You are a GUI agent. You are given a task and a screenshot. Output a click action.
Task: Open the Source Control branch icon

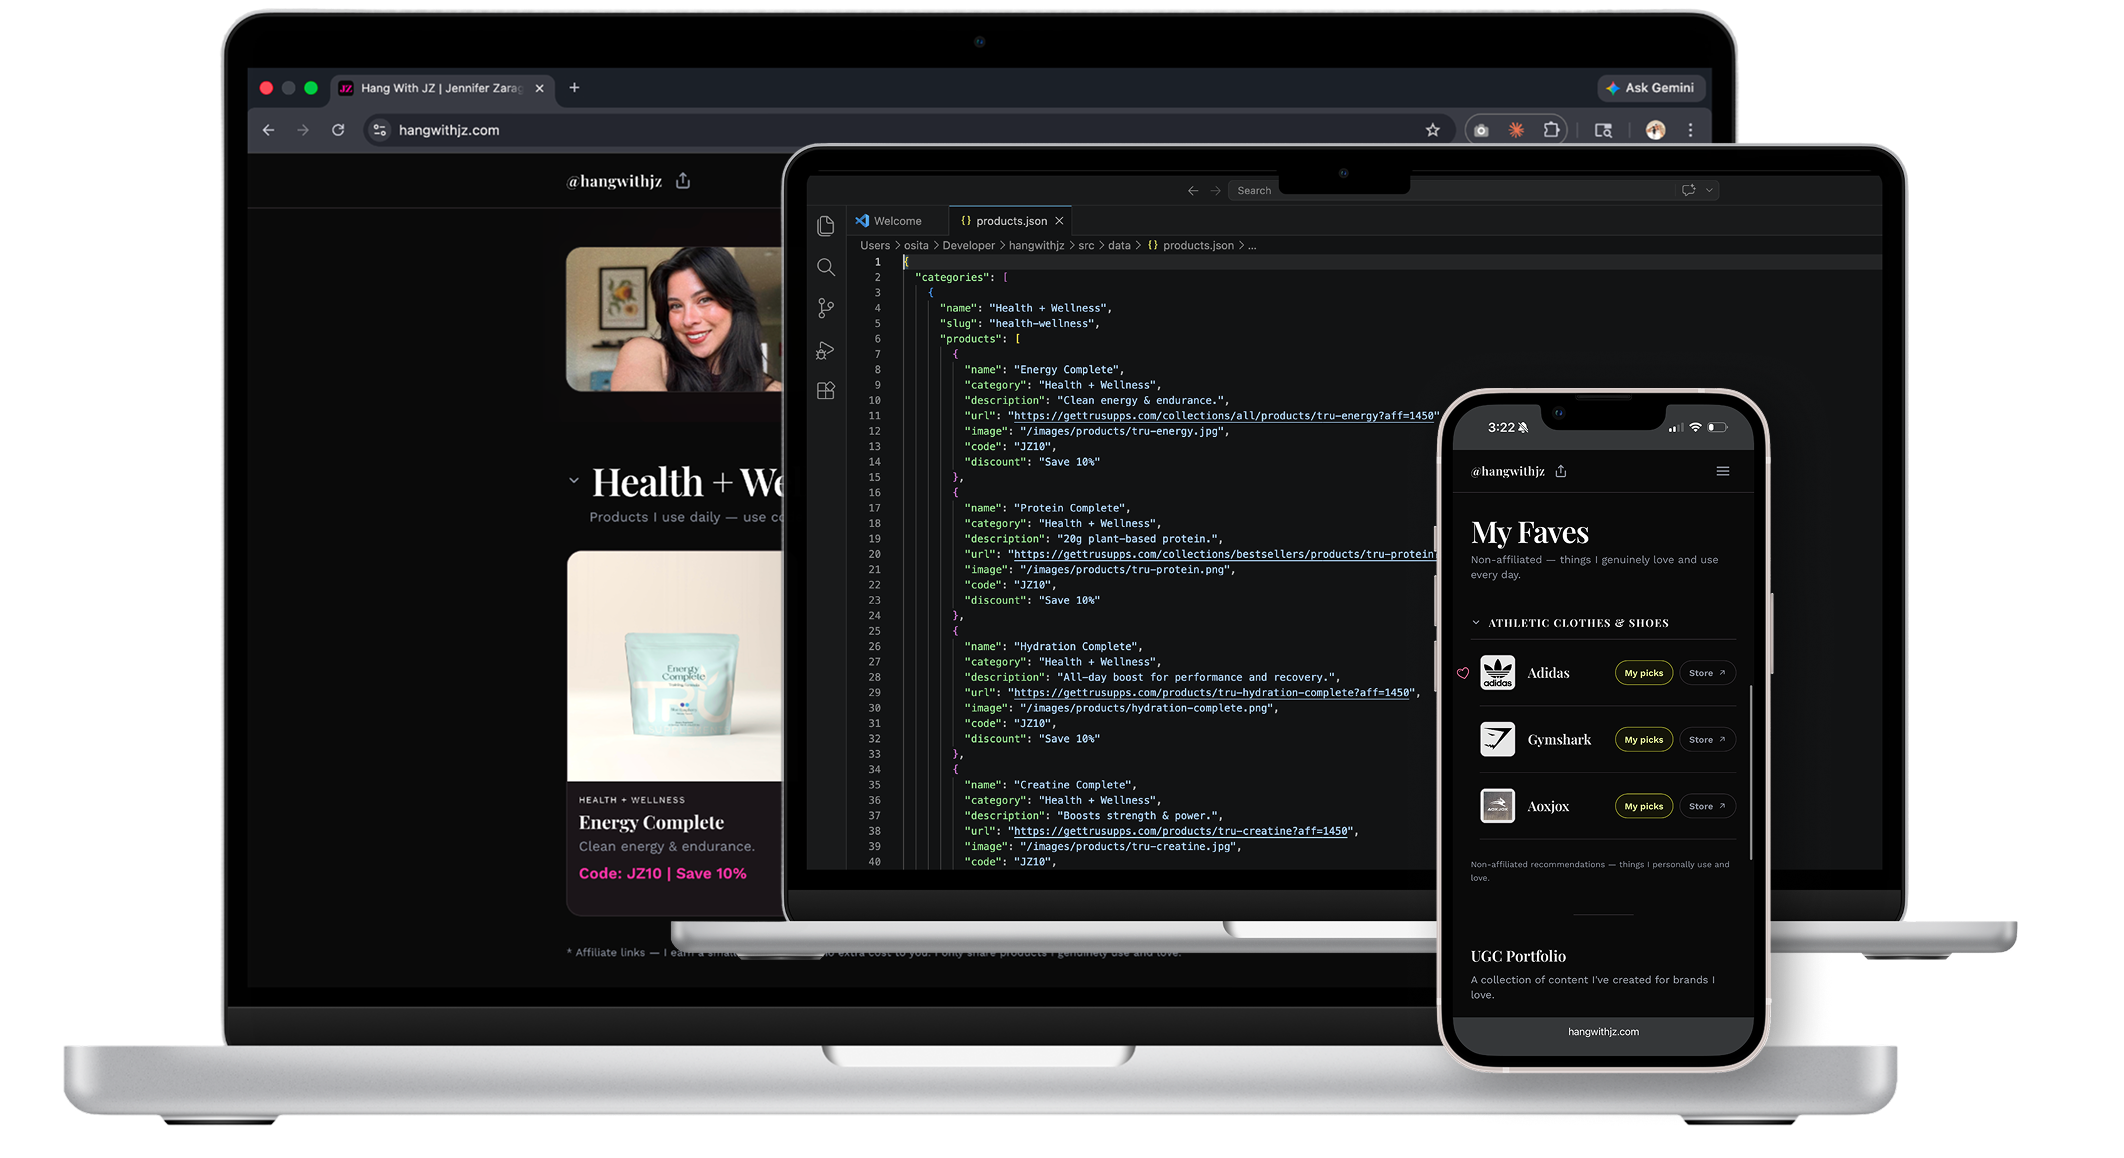(x=825, y=308)
